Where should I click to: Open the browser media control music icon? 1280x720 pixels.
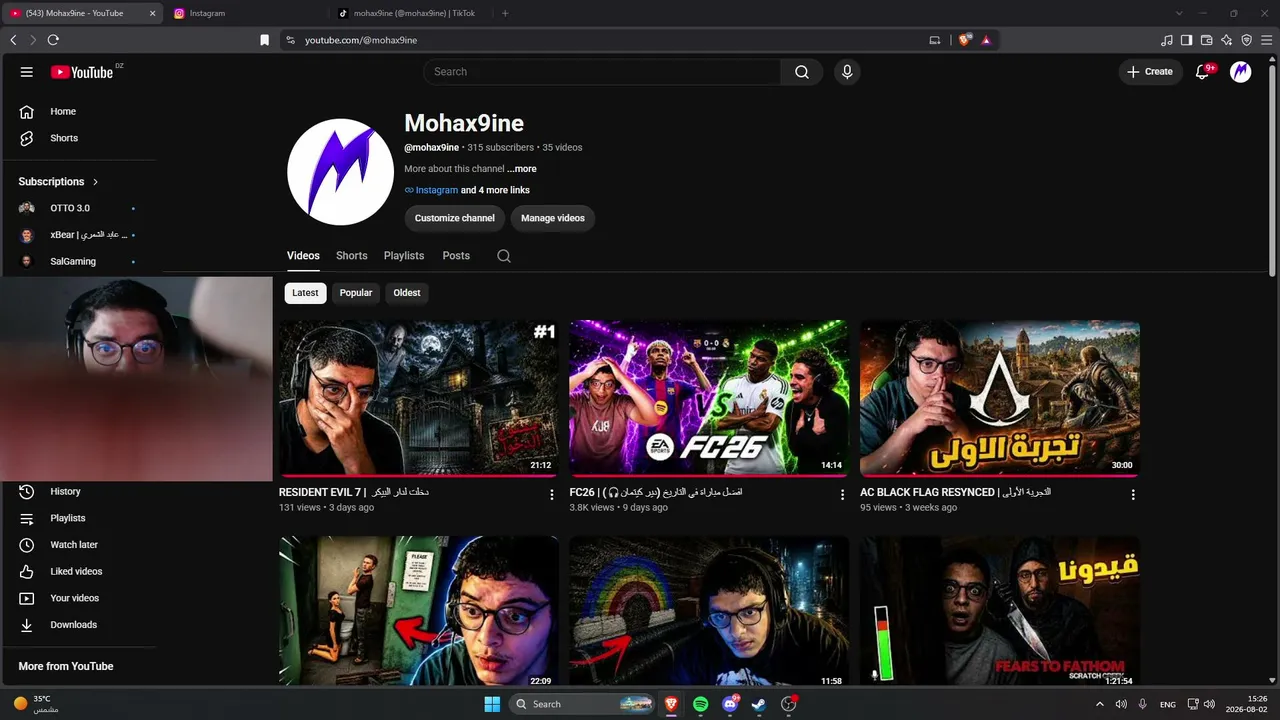pos(1167,40)
